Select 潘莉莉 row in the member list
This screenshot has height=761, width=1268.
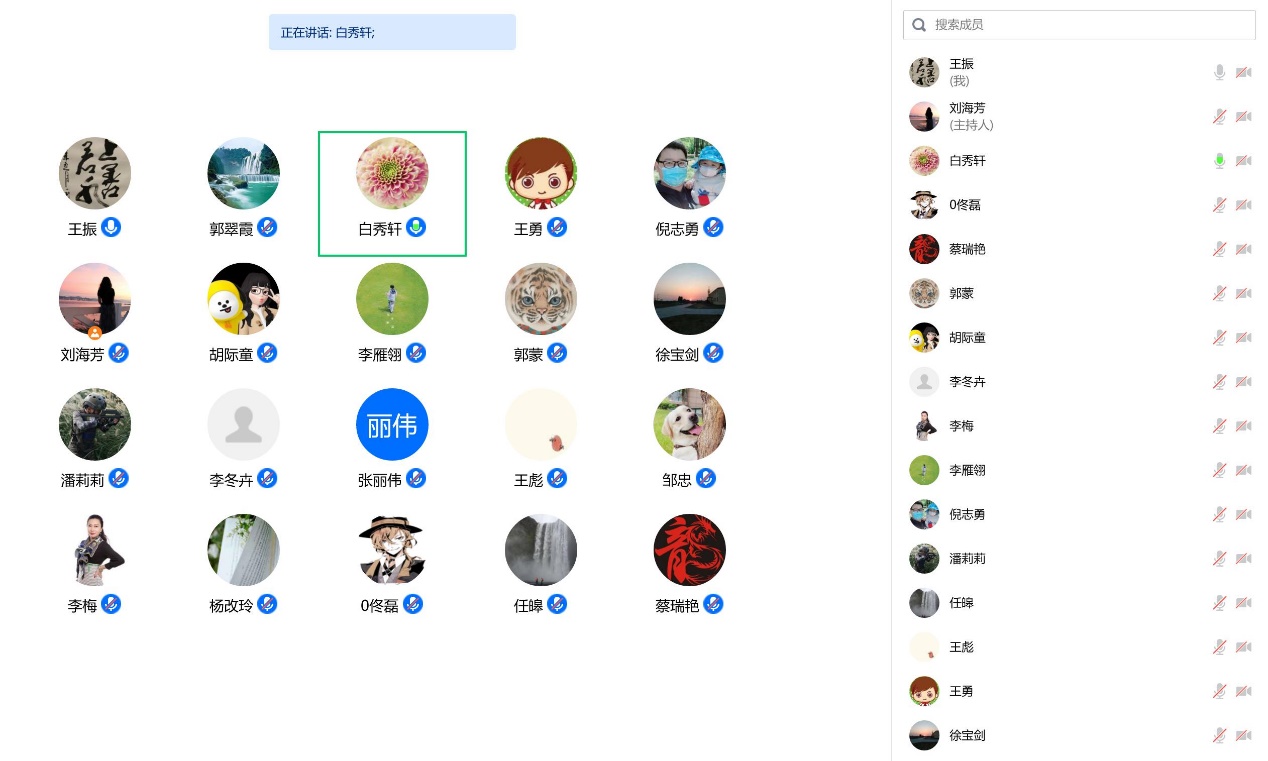pos(1079,558)
